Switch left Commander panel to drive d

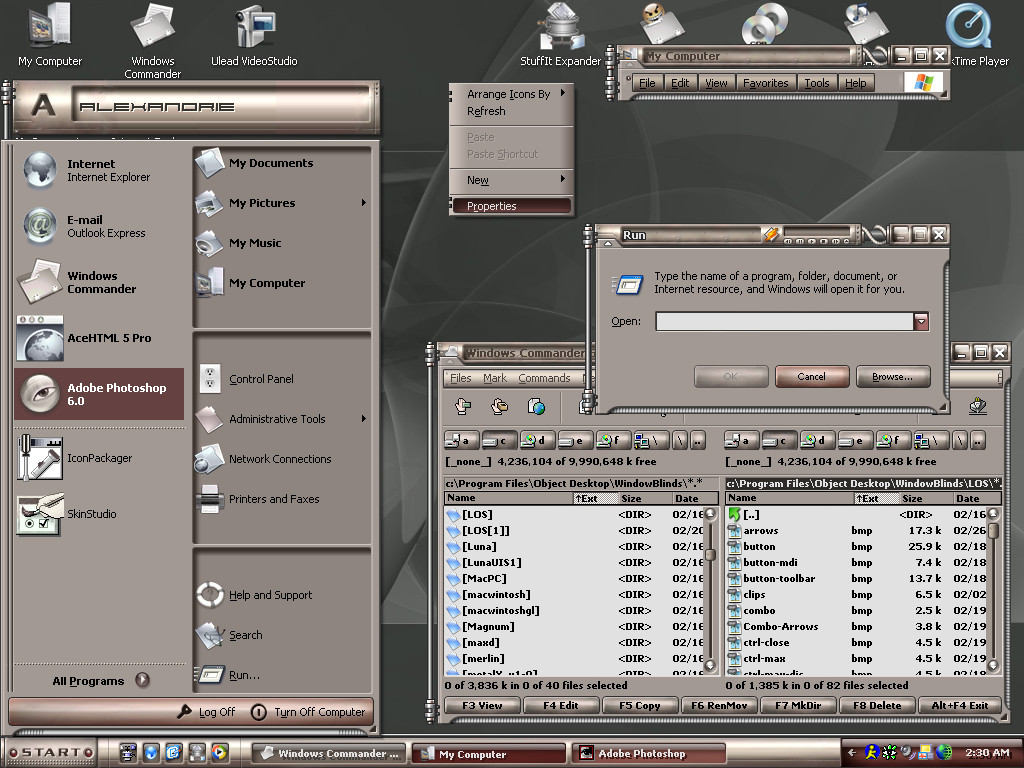(537, 441)
